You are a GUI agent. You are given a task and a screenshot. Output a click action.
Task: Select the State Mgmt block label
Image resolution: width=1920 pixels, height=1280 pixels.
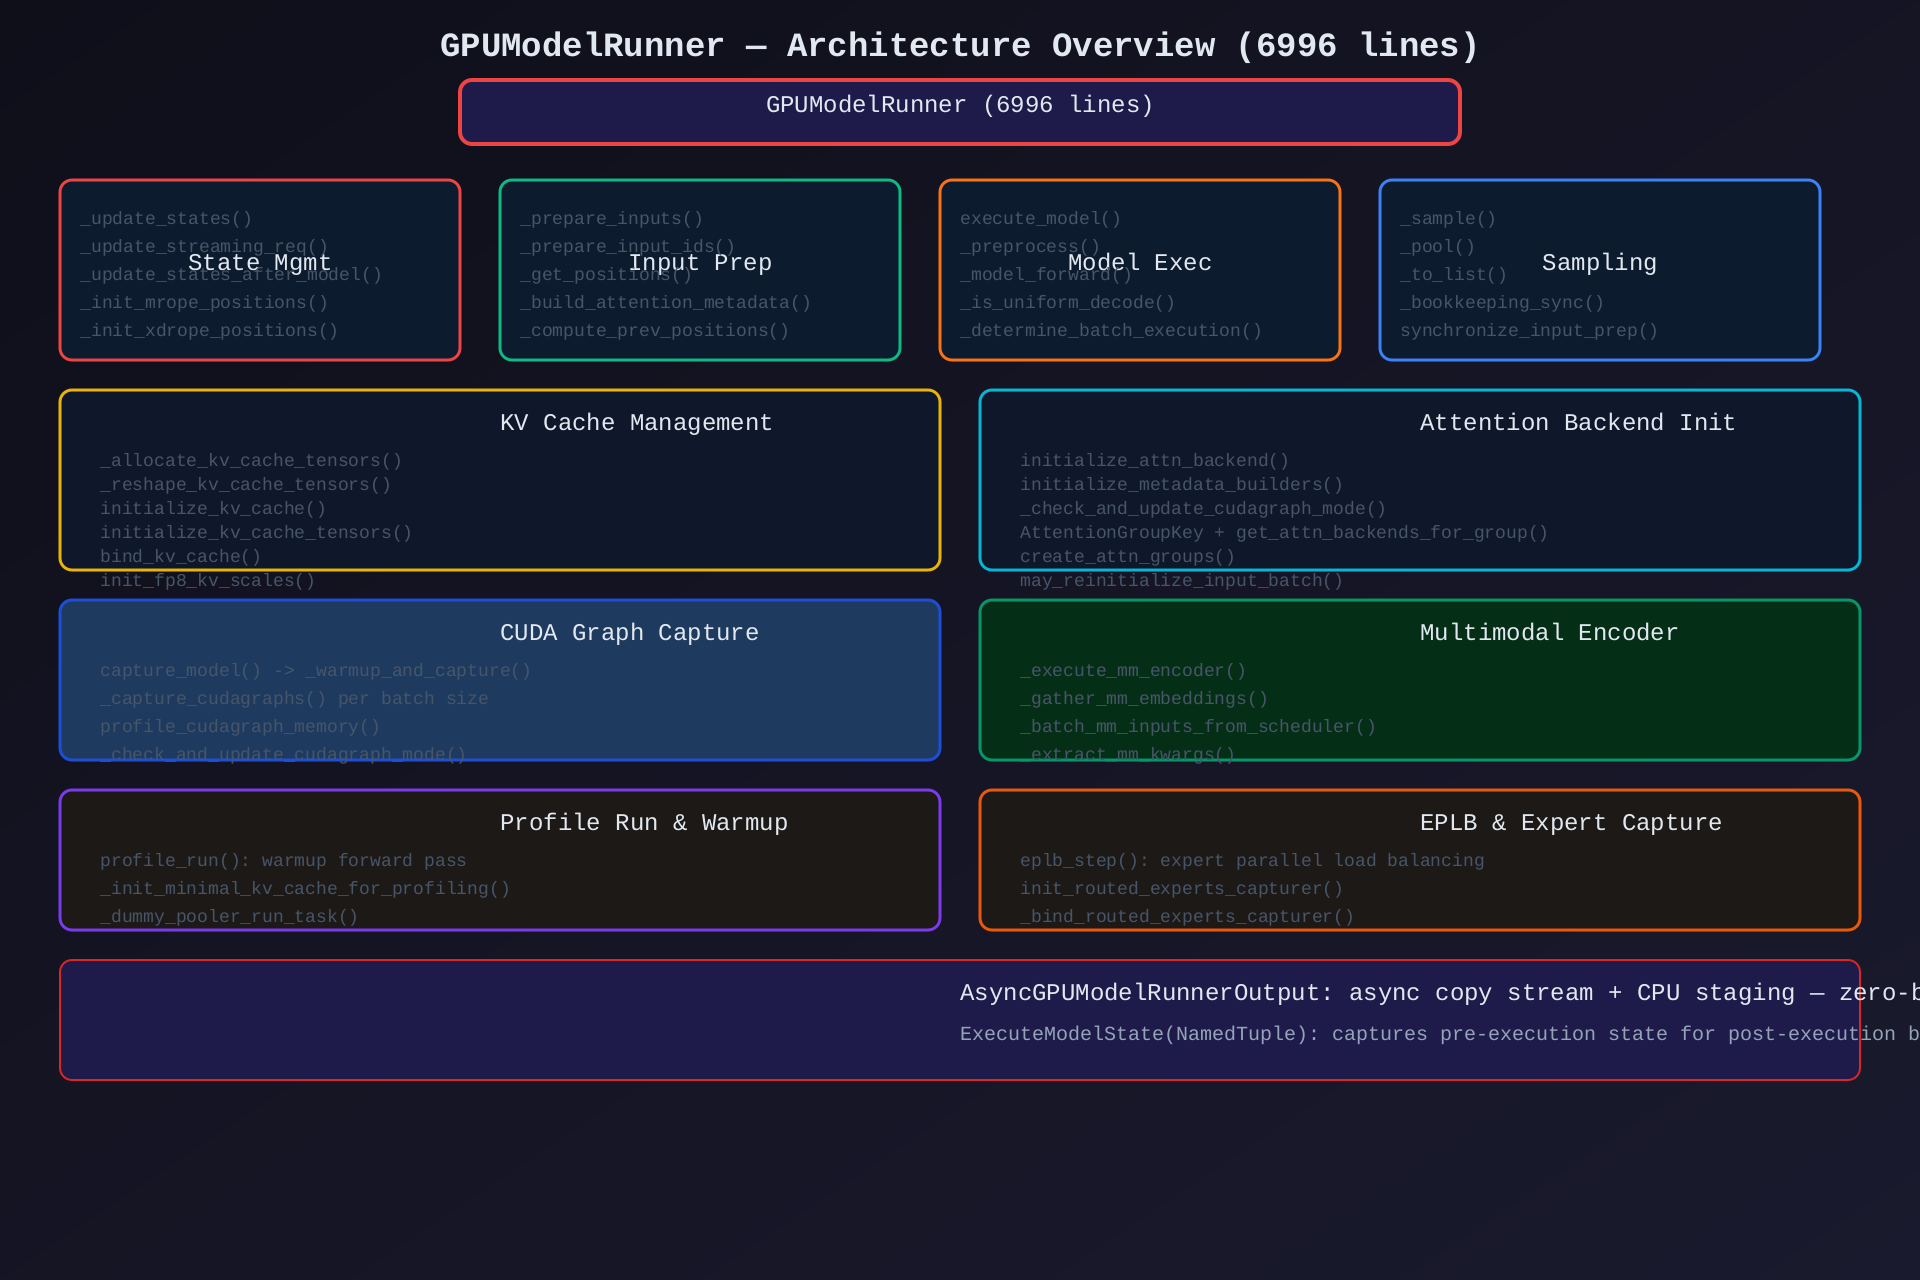[259, 263]
